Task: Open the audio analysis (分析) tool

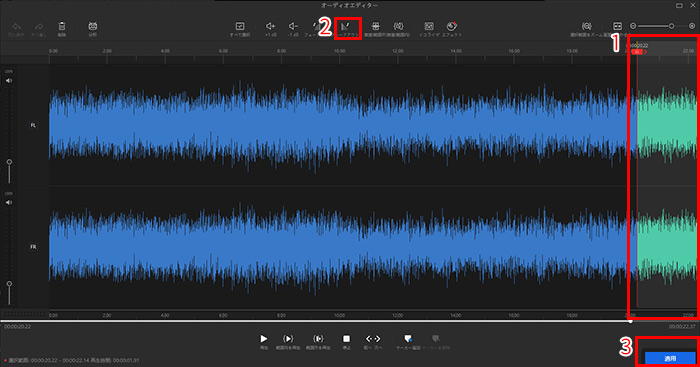Action: tap(92, 26)
